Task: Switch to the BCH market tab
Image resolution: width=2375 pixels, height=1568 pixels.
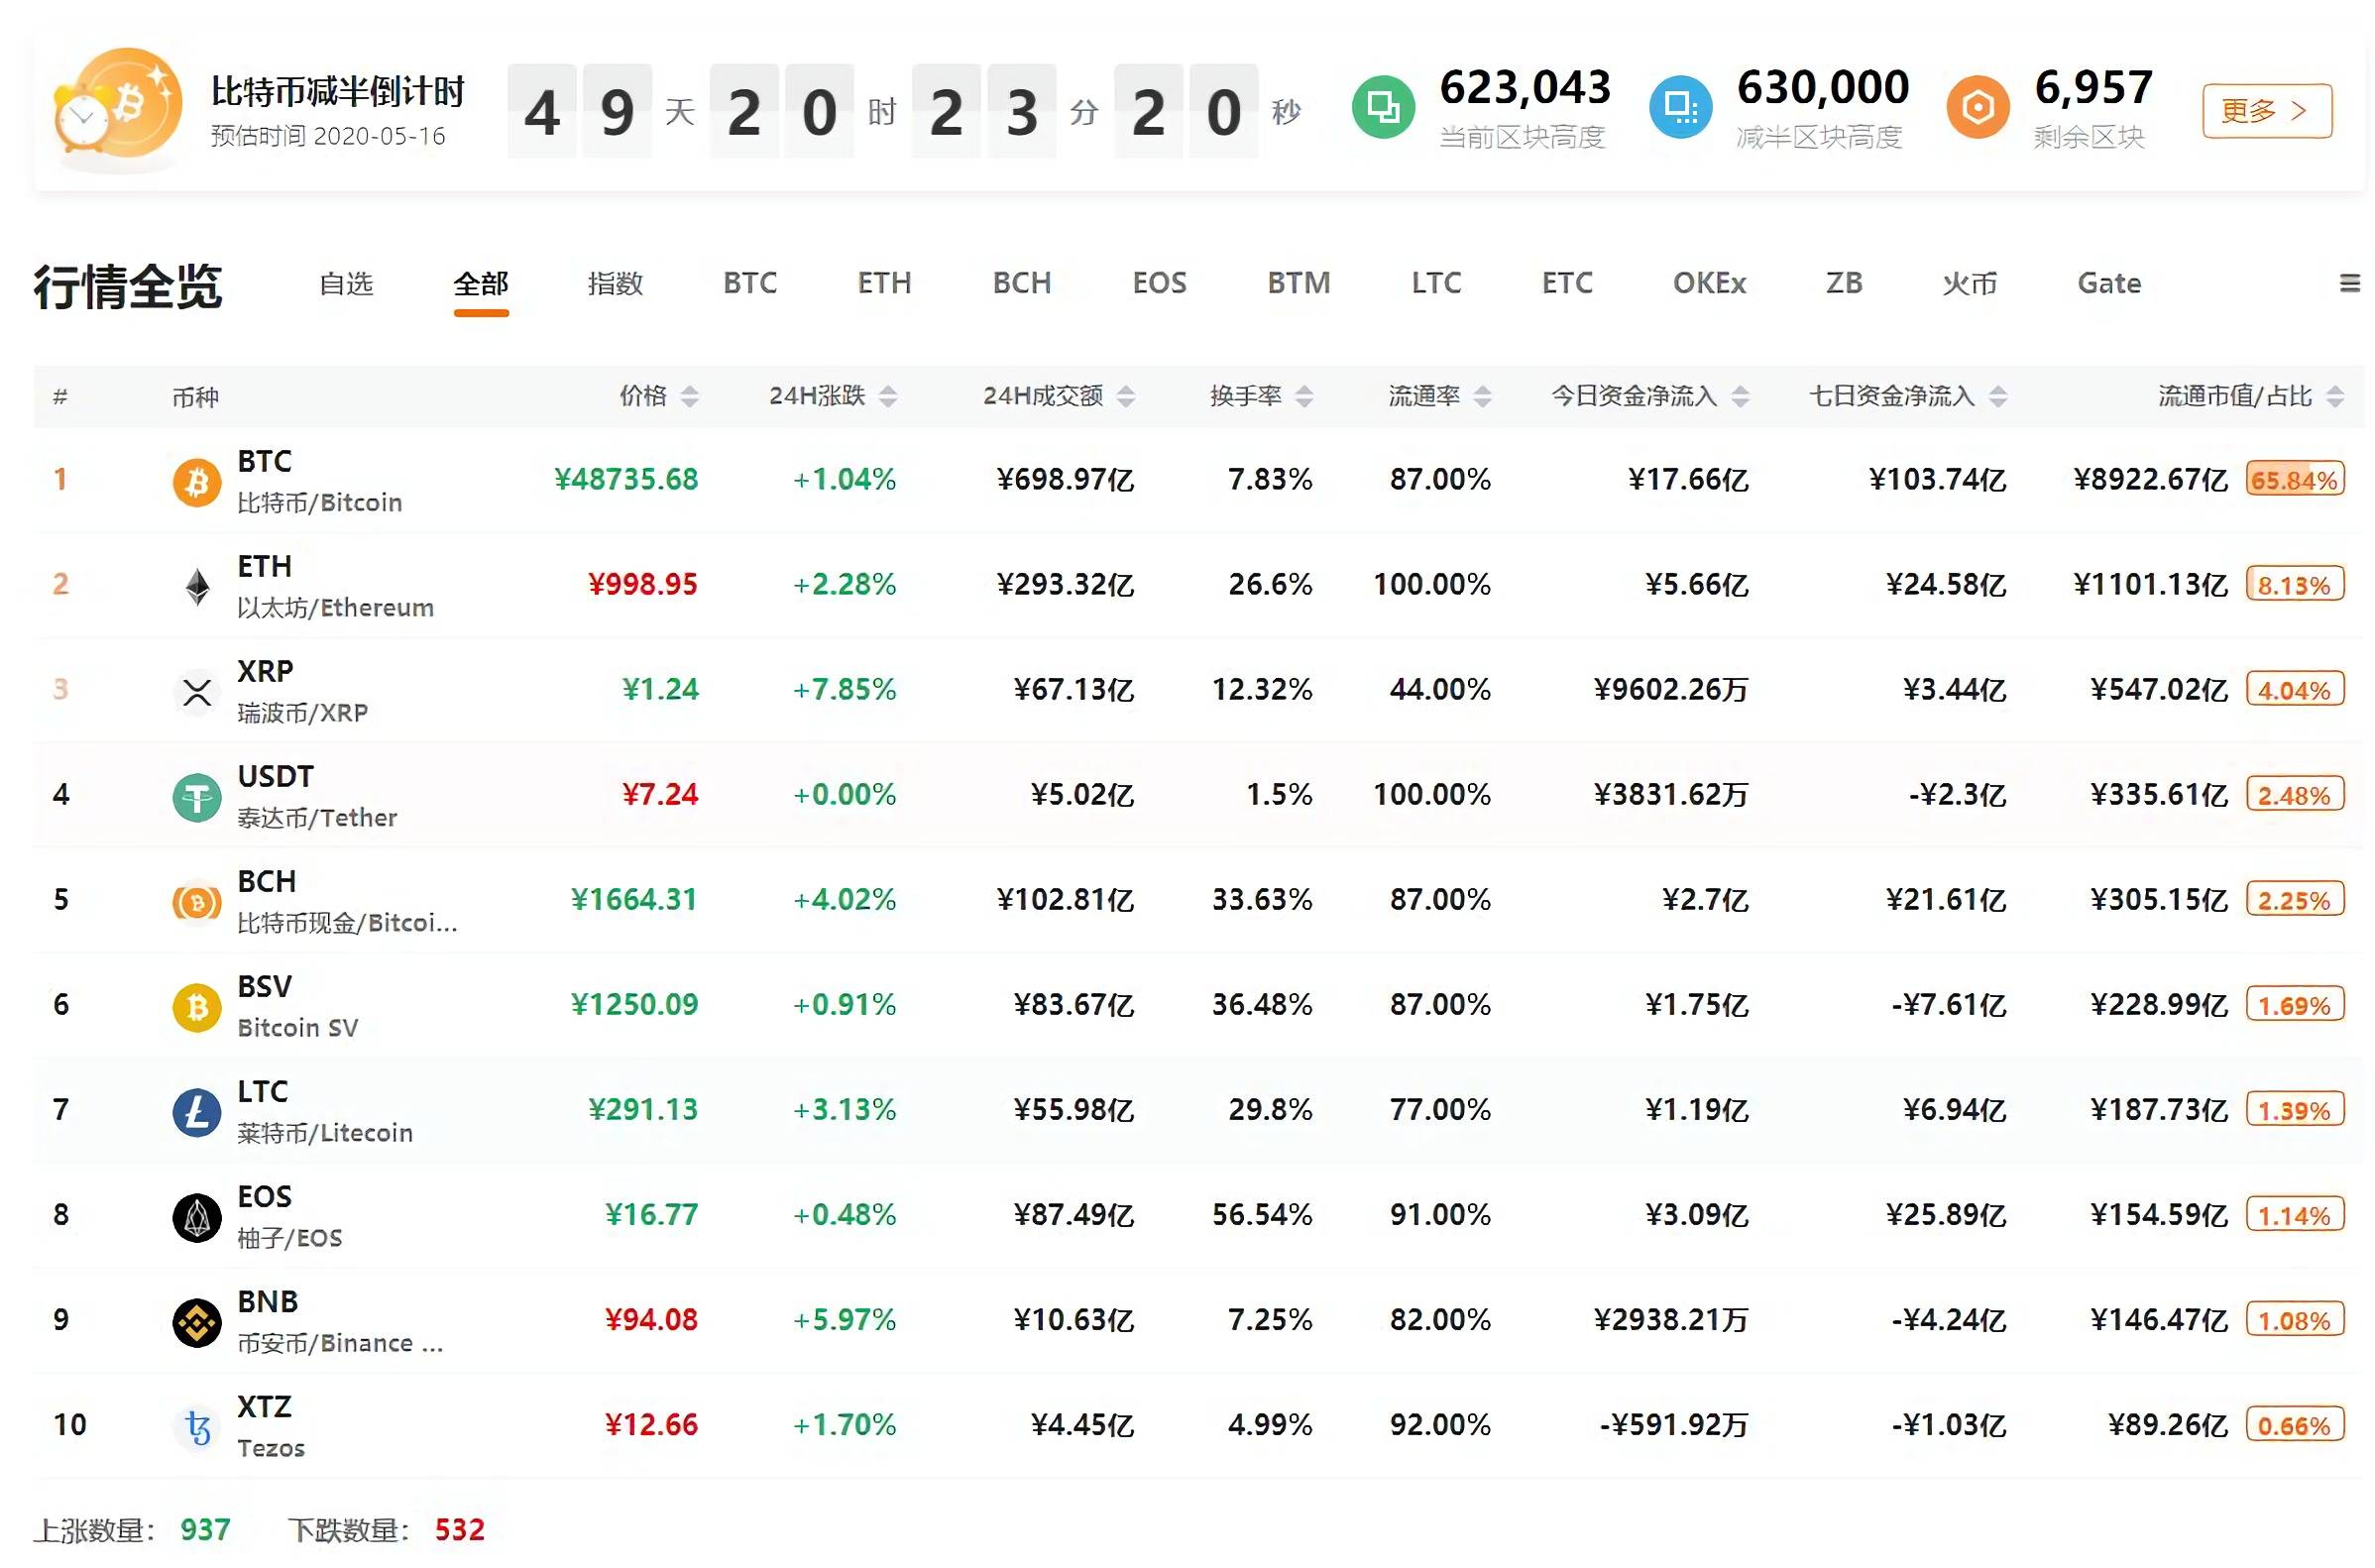Action: click(1022, 284)
